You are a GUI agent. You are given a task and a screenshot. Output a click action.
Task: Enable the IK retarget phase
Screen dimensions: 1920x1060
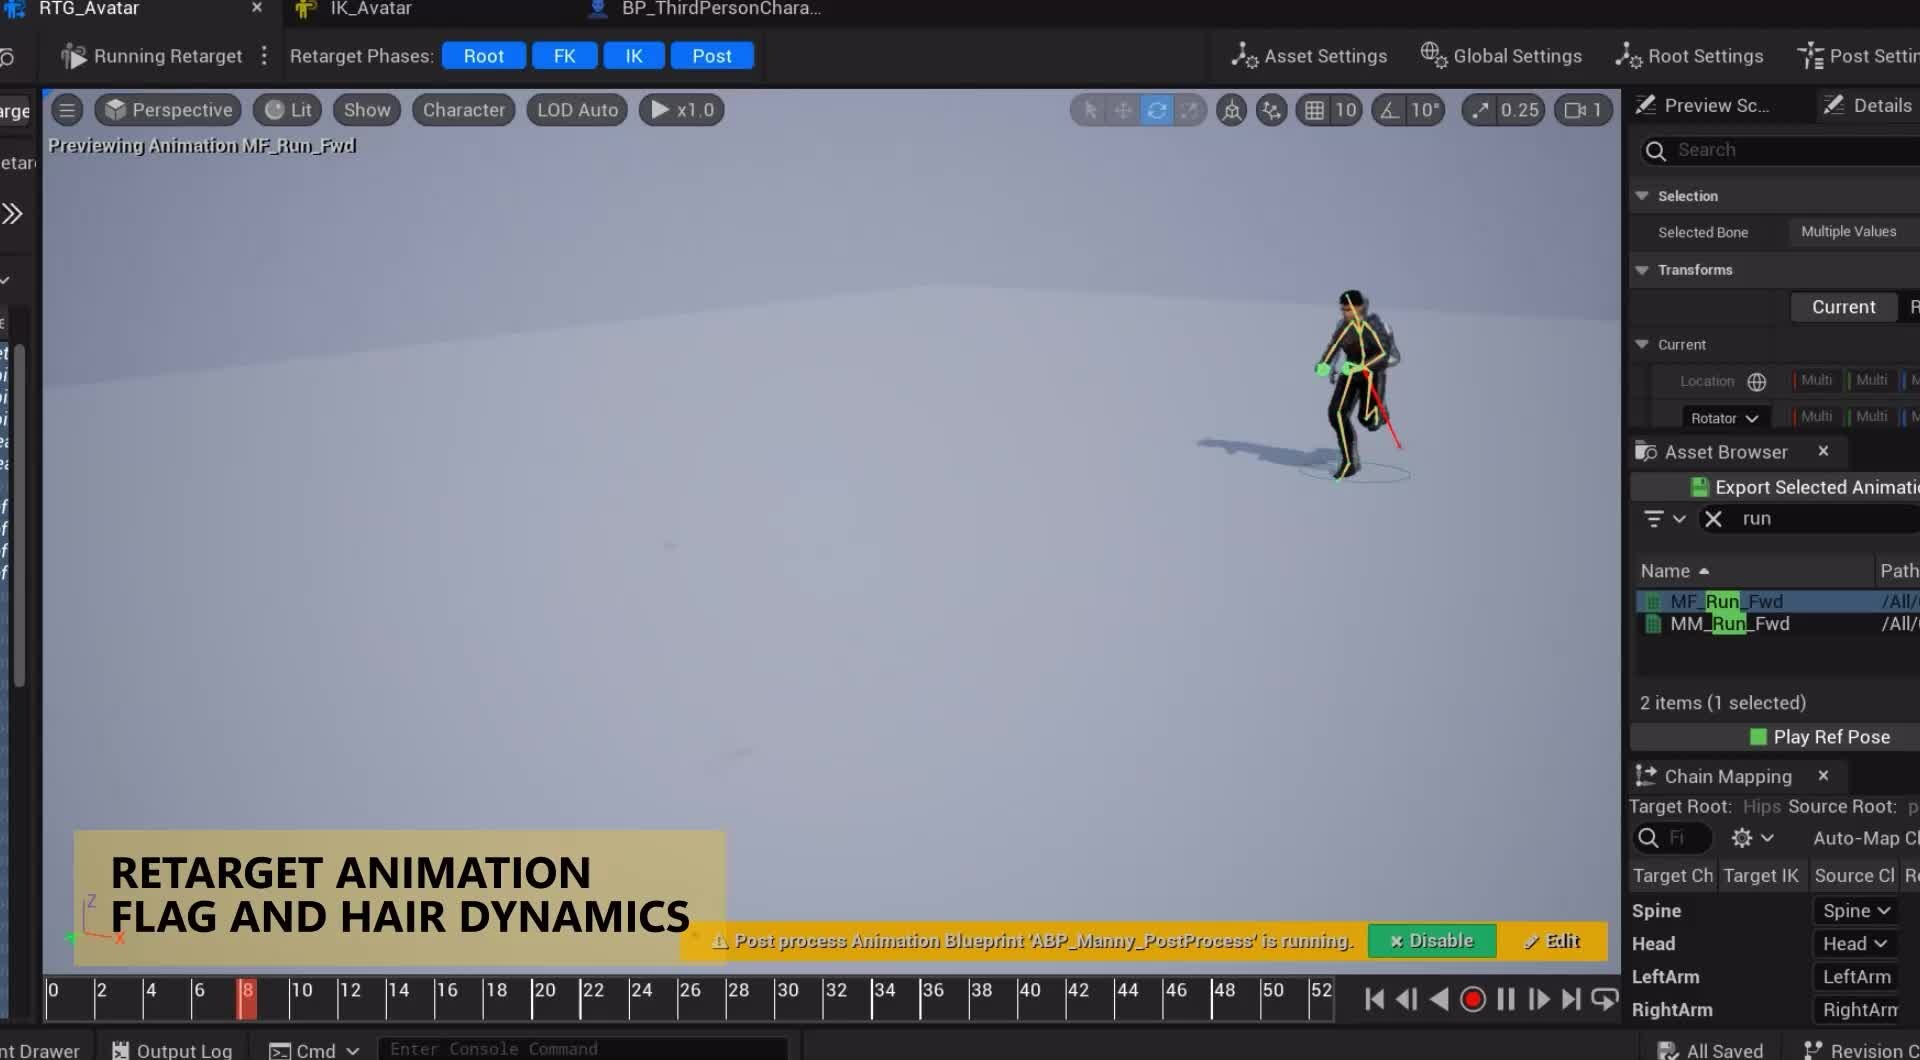(x=633, y=55)
